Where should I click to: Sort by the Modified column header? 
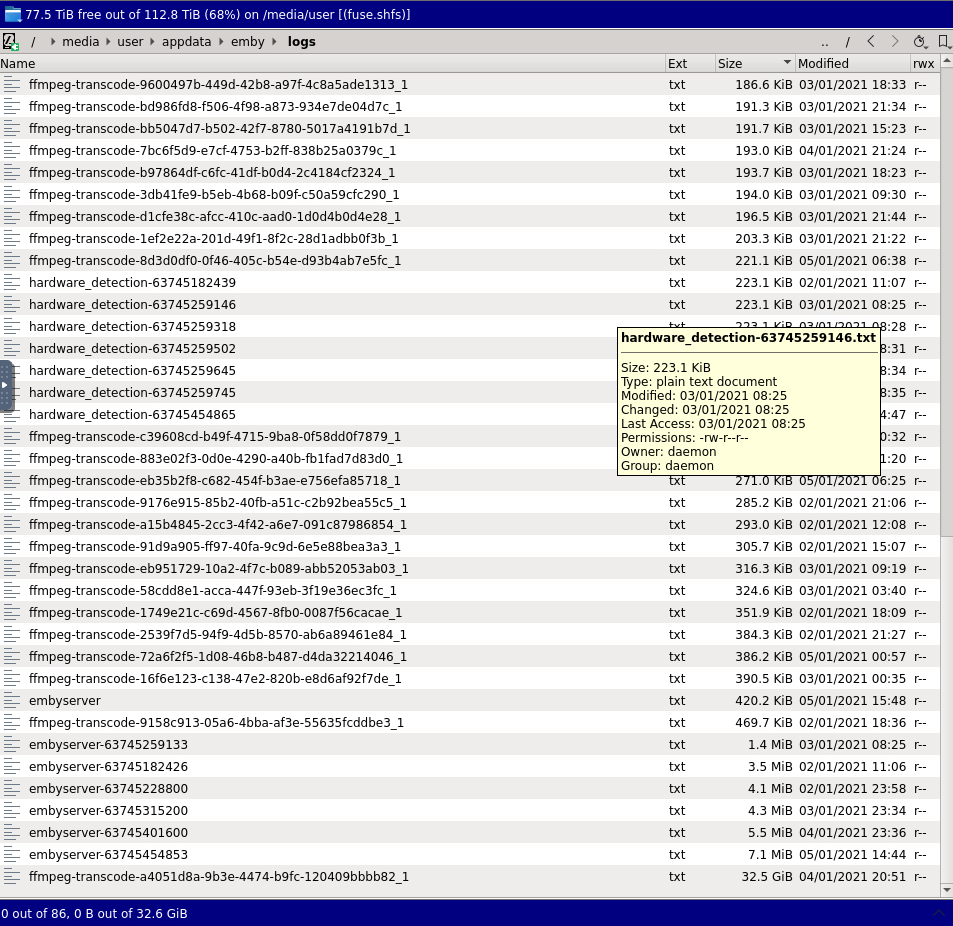(x=852, y=63)
